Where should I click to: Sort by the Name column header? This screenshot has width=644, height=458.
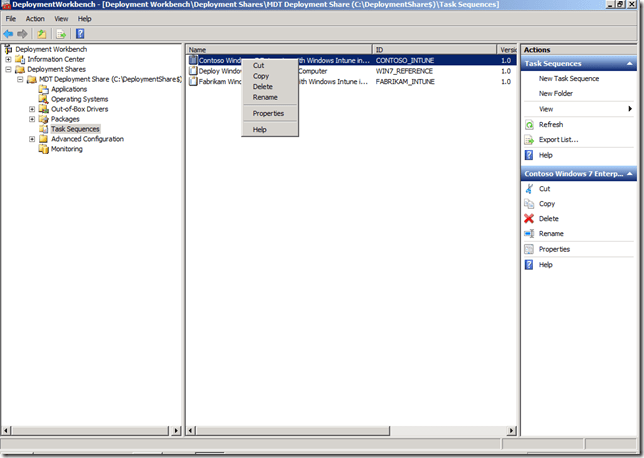[x=279, y=50]
